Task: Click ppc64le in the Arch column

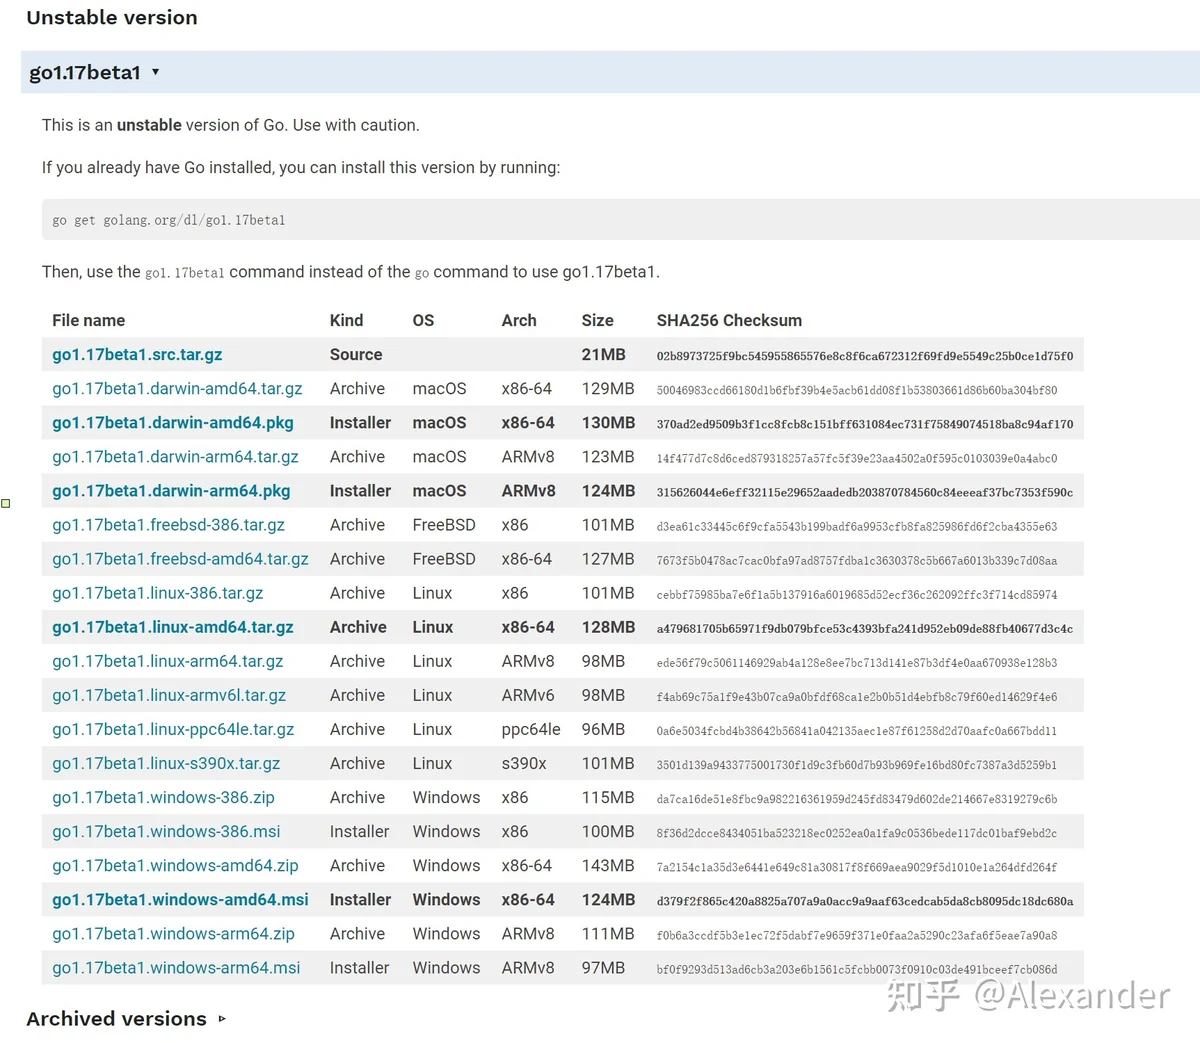Action: [x=531, y=729]
